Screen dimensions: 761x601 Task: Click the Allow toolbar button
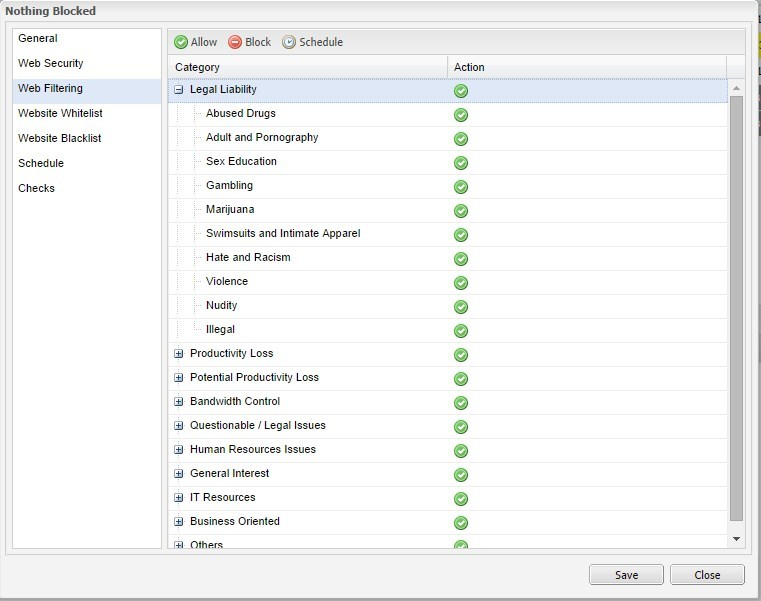[x=196, y=42]
